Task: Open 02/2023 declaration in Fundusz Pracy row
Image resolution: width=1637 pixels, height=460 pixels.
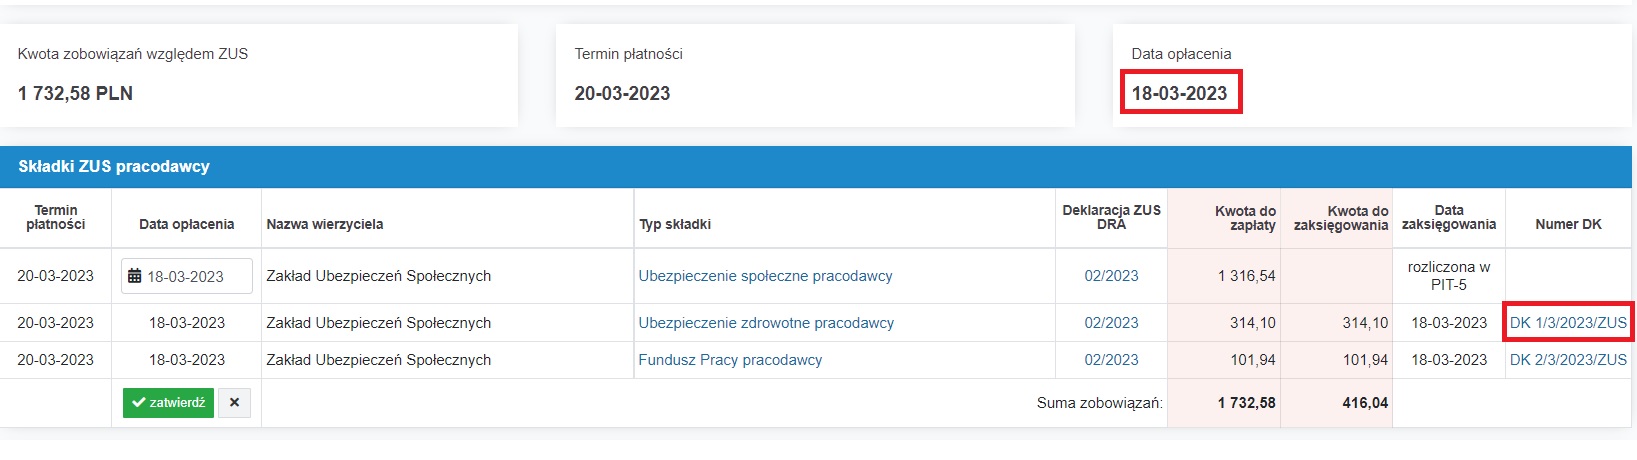Action: (1111, 360)
